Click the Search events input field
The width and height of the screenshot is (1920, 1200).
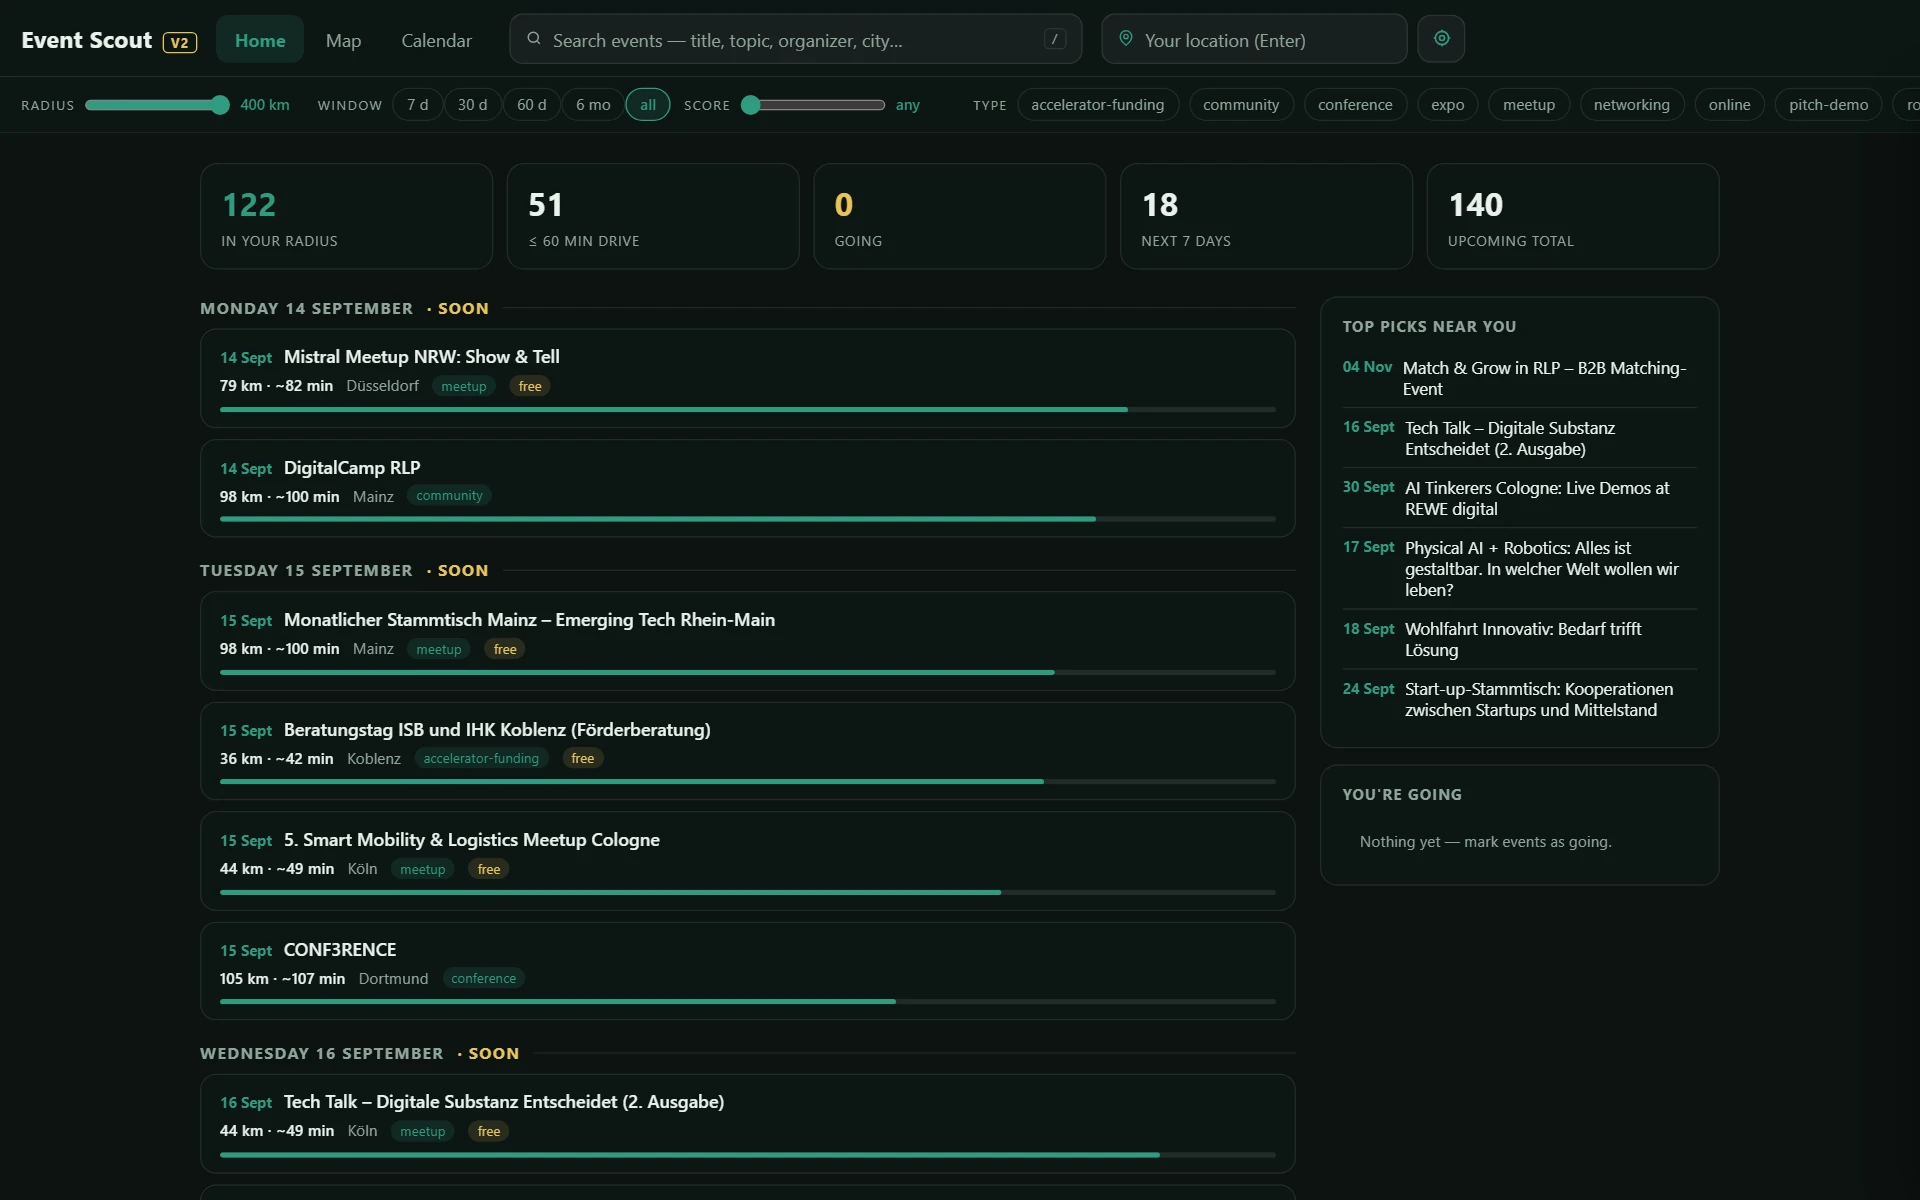[x=795, y=39]
